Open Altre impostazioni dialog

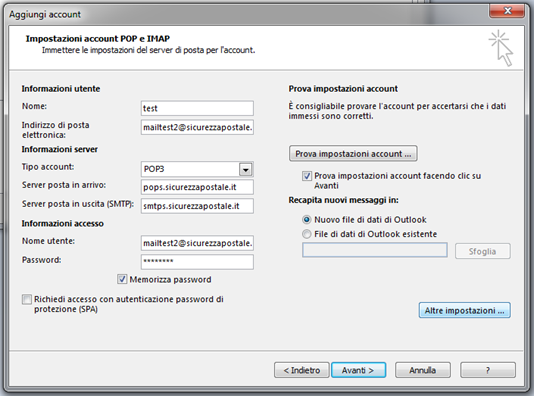coord(465,310)
